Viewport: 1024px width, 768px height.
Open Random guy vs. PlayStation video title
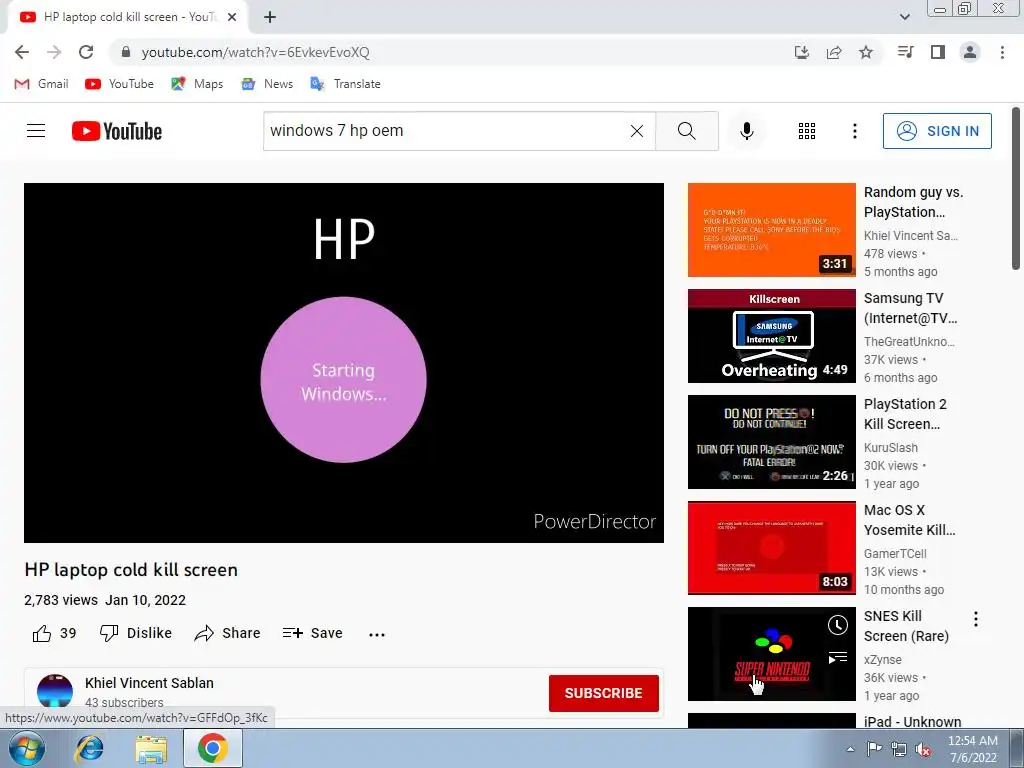(913, 202)
